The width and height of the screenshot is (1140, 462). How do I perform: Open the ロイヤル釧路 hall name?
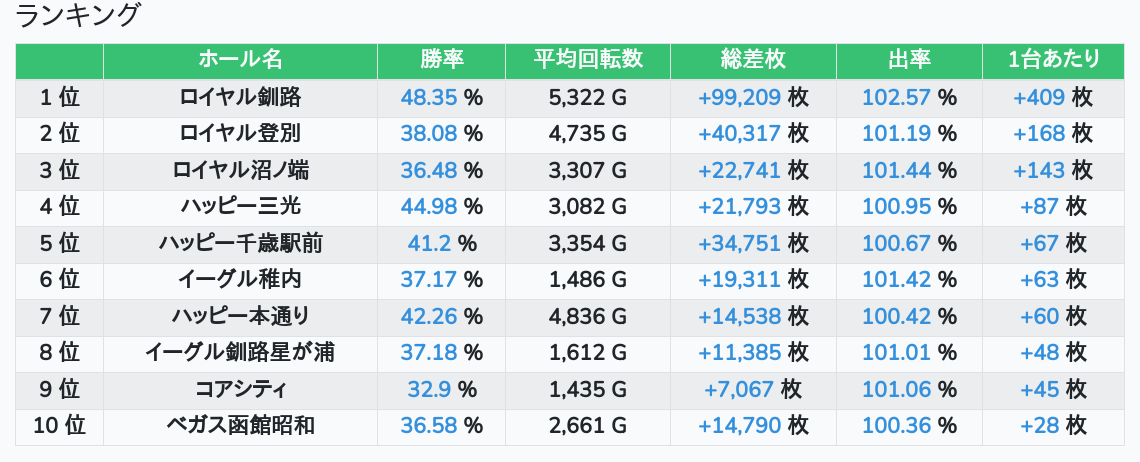(240, 97)
